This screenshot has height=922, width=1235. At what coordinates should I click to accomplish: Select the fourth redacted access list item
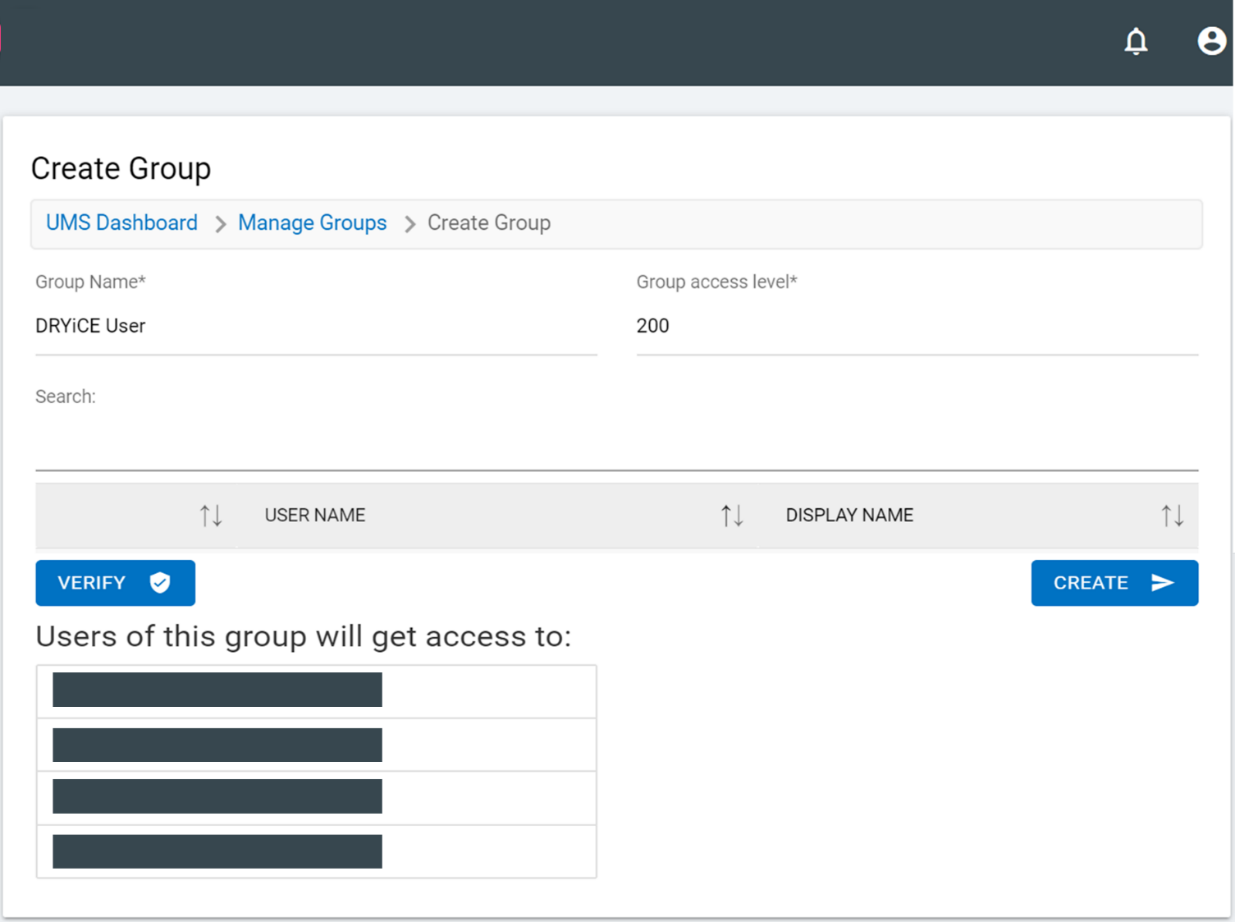(x=217, y=851)
